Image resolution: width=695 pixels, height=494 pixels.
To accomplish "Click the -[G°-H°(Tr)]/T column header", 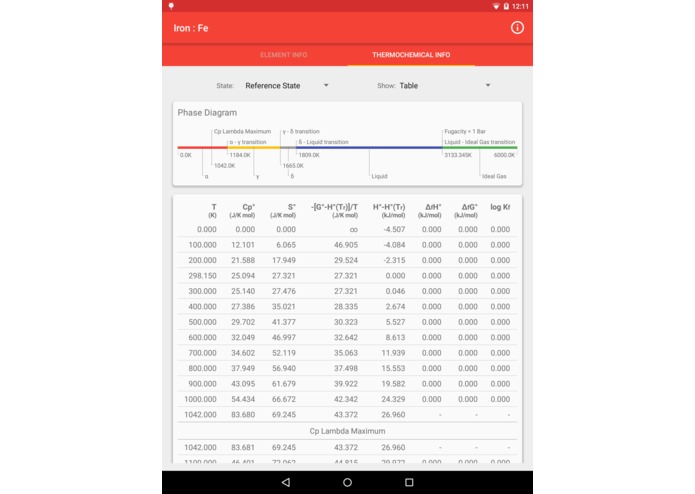I will tap(335, 210).
